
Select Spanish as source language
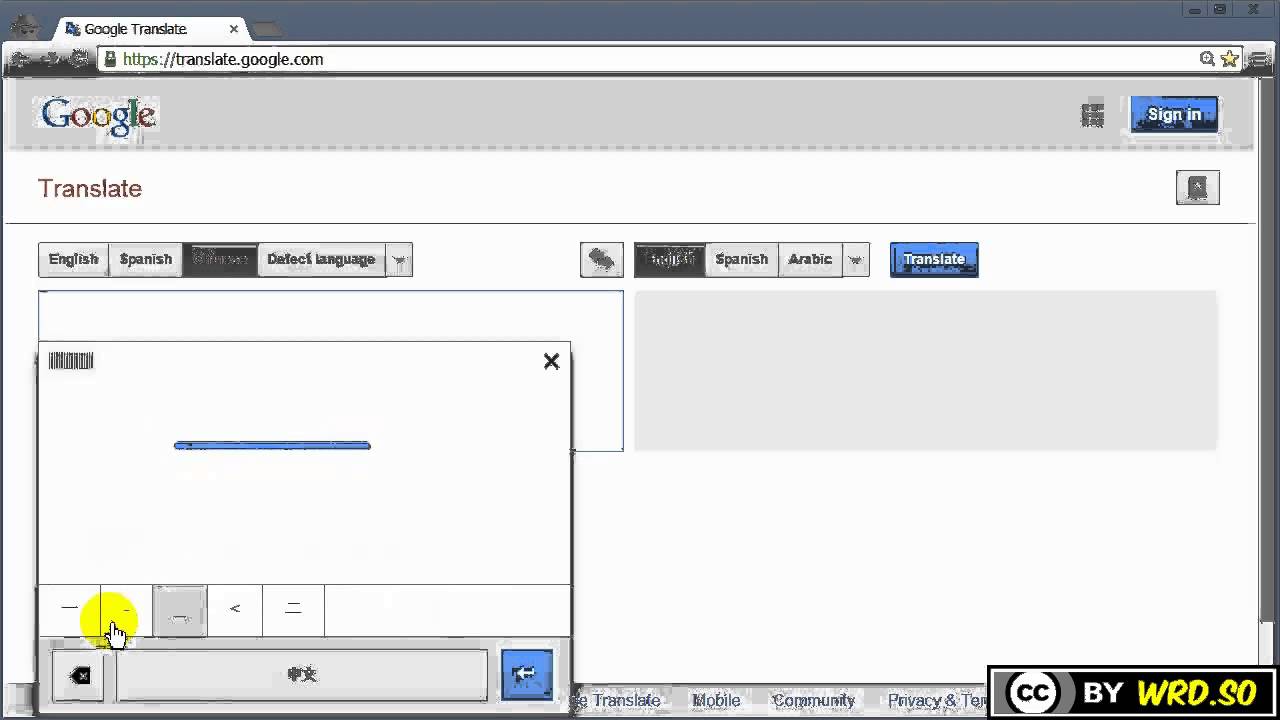146,259
